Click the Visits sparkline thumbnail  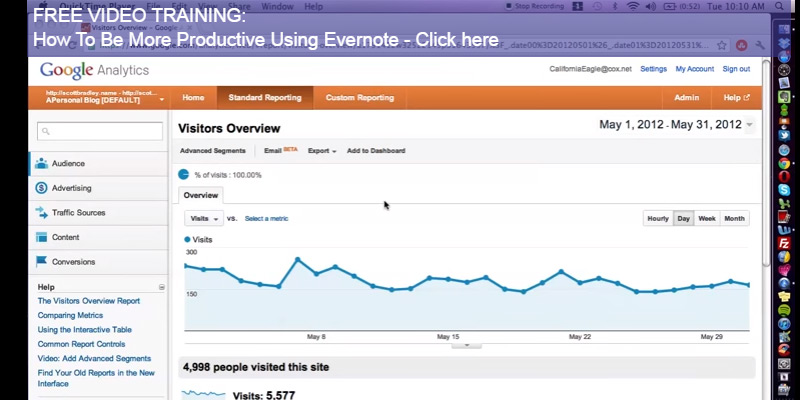point(204,395)
